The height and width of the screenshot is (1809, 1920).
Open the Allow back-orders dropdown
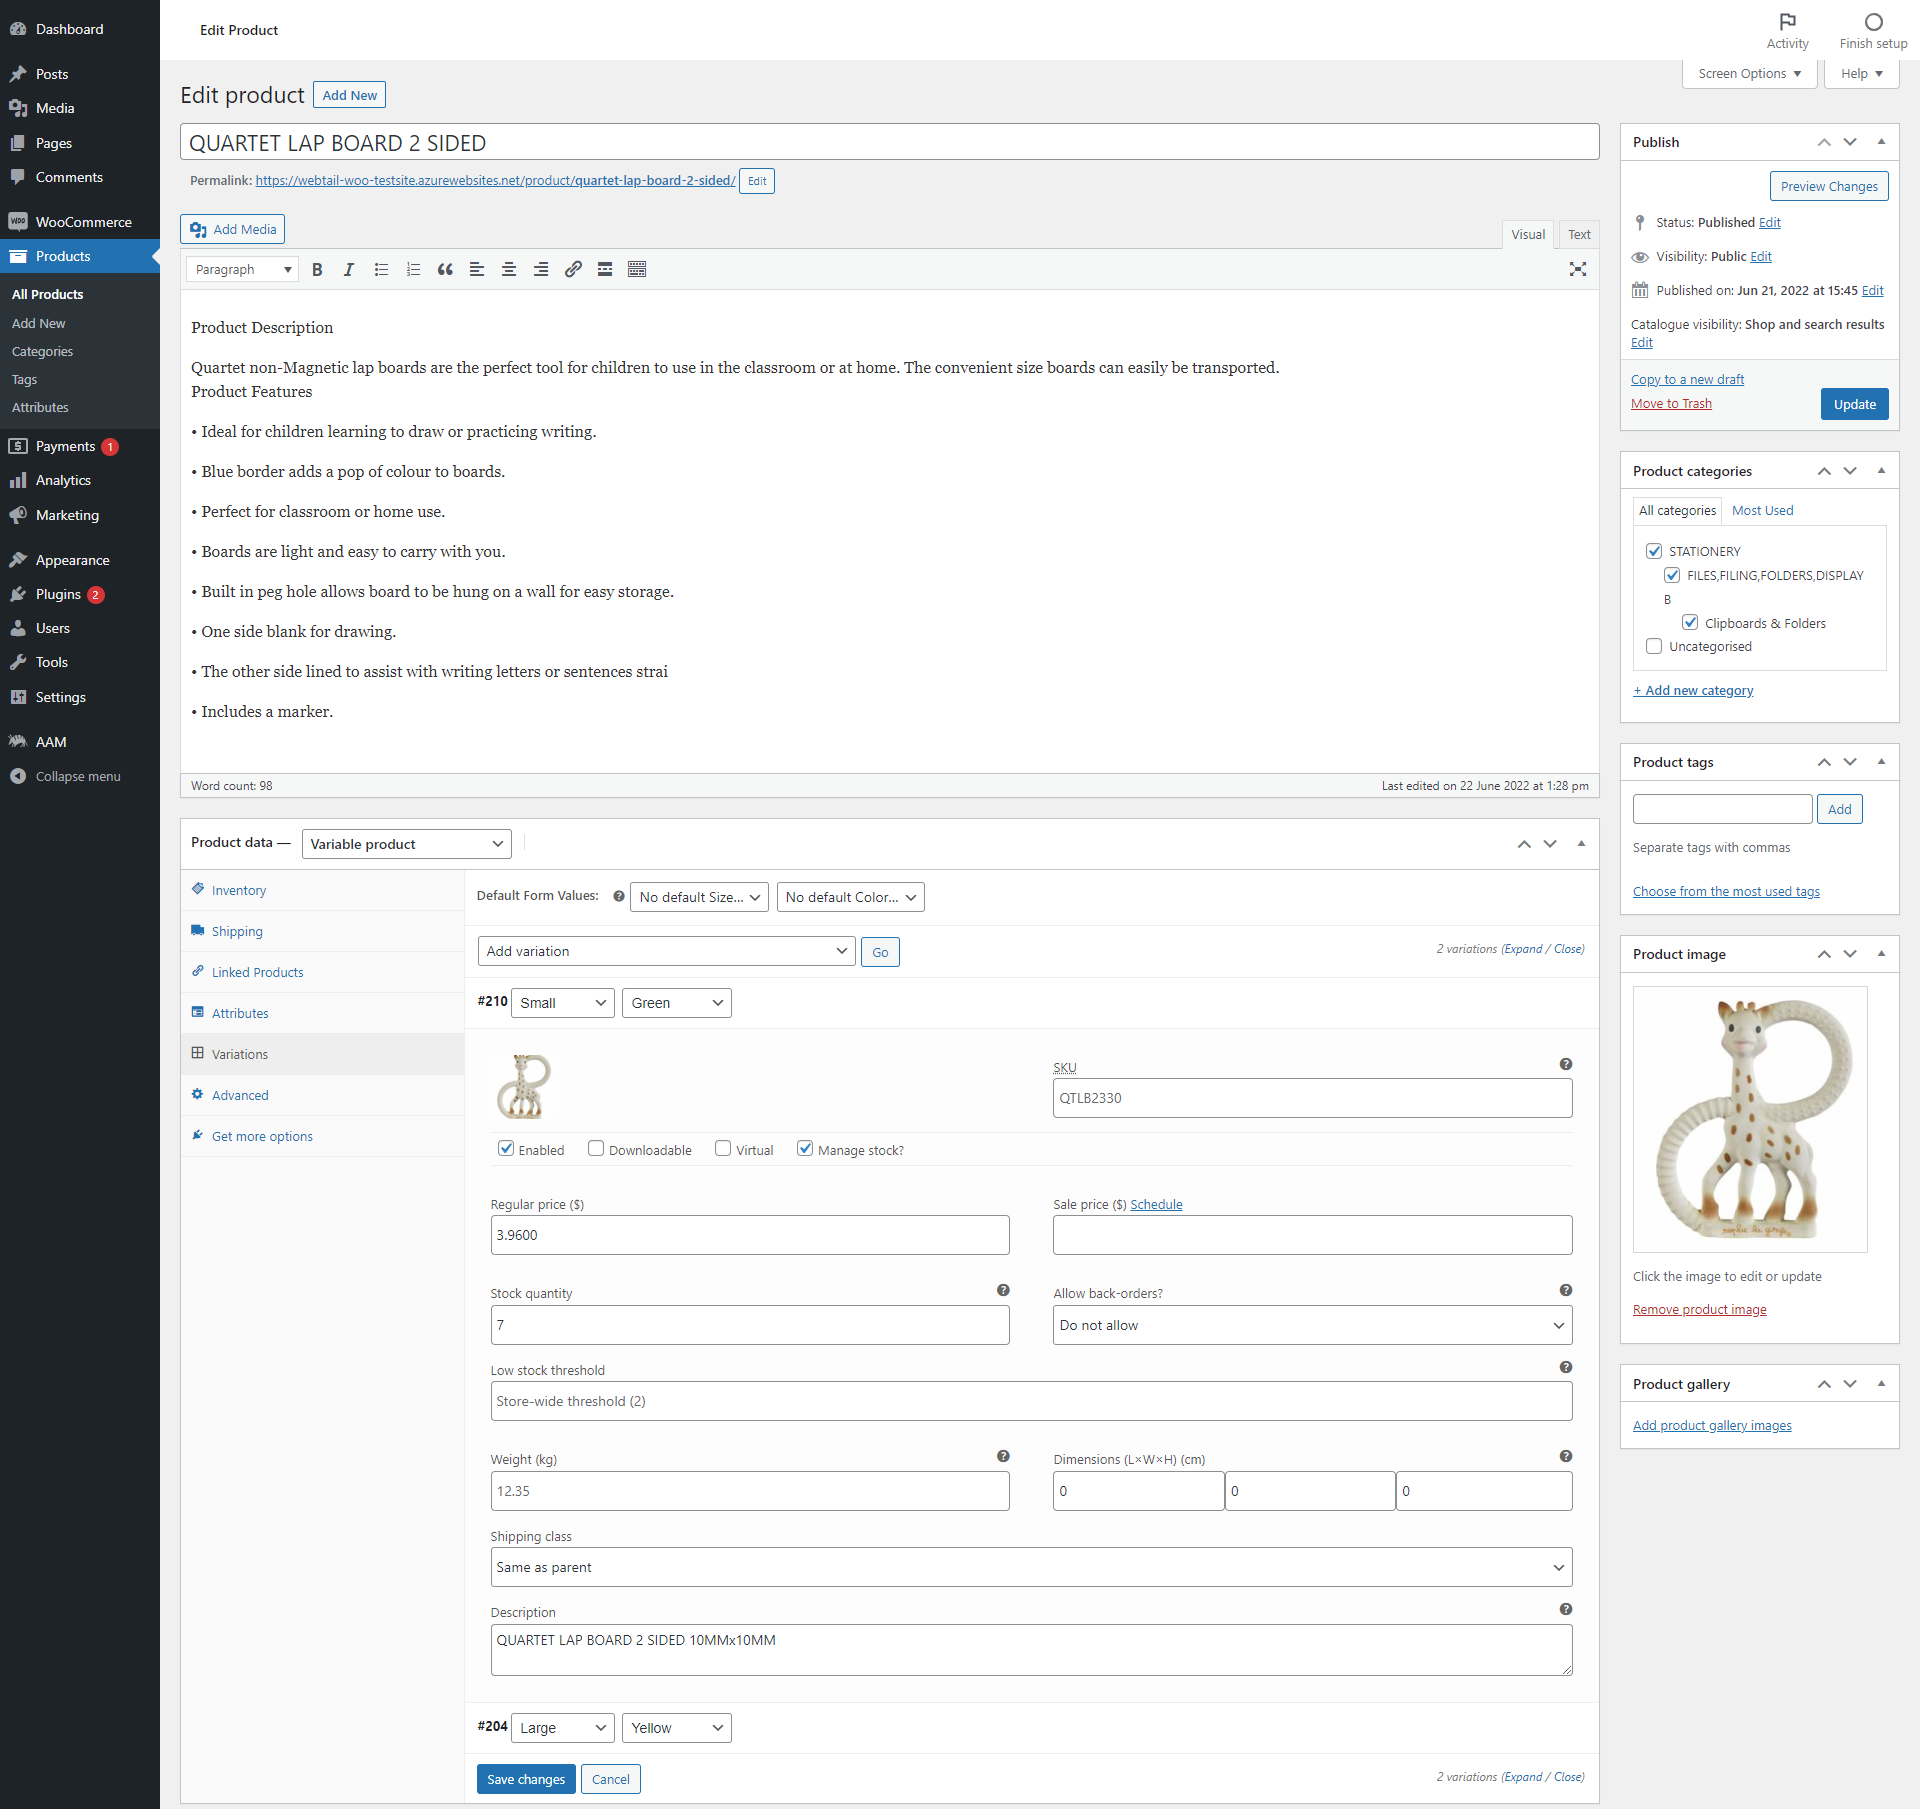1311,1325
